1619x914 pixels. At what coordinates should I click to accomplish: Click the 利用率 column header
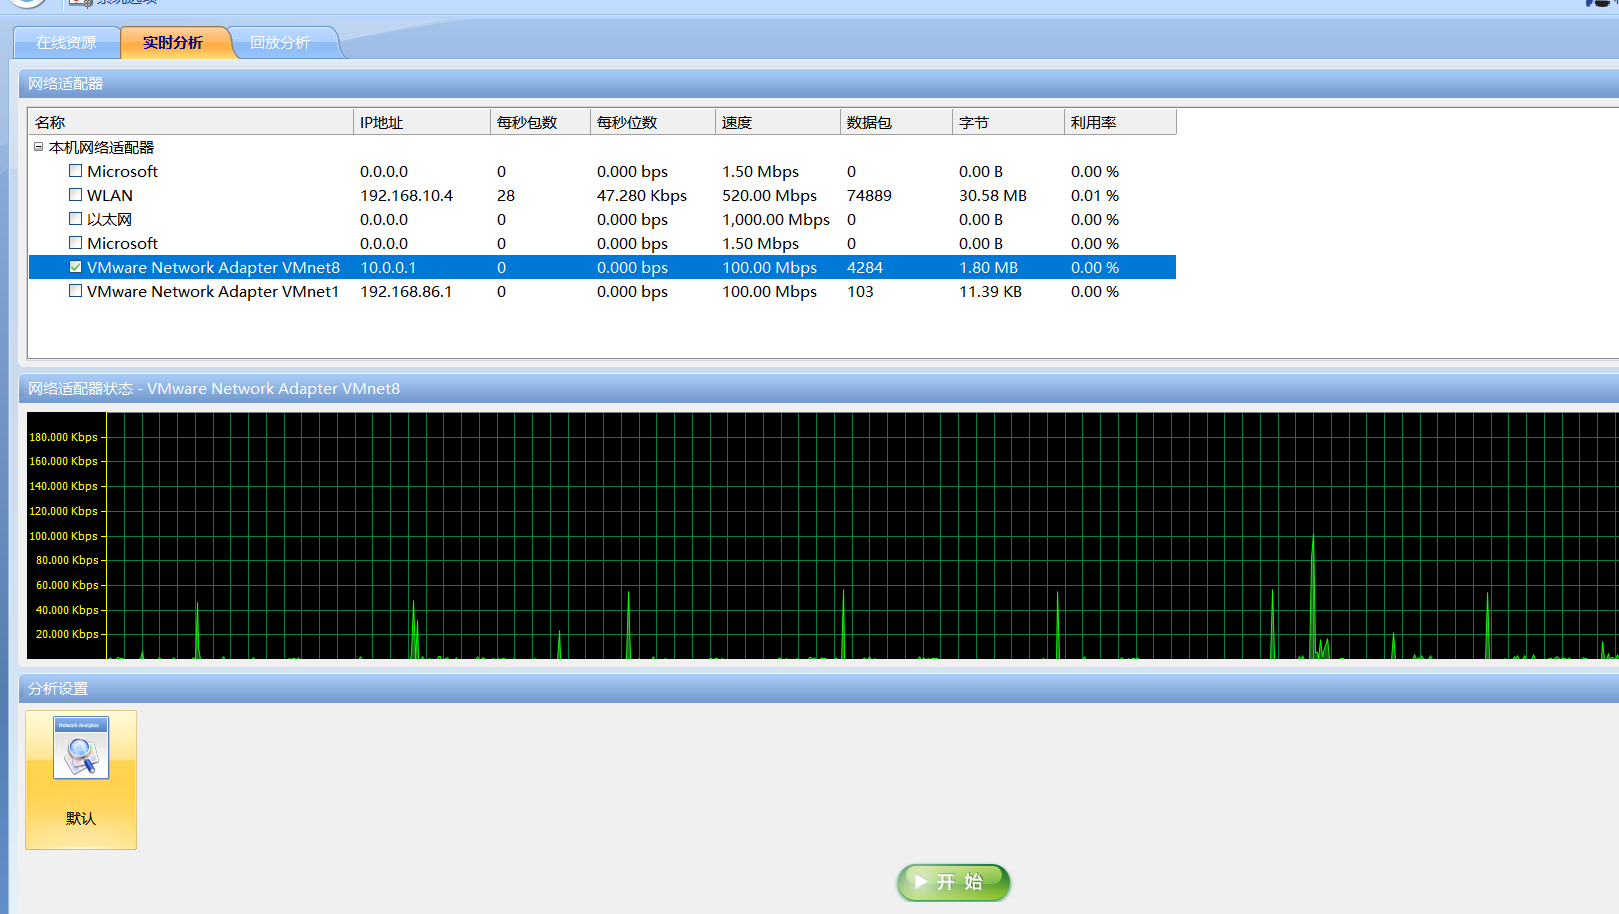pos(1120,122)
